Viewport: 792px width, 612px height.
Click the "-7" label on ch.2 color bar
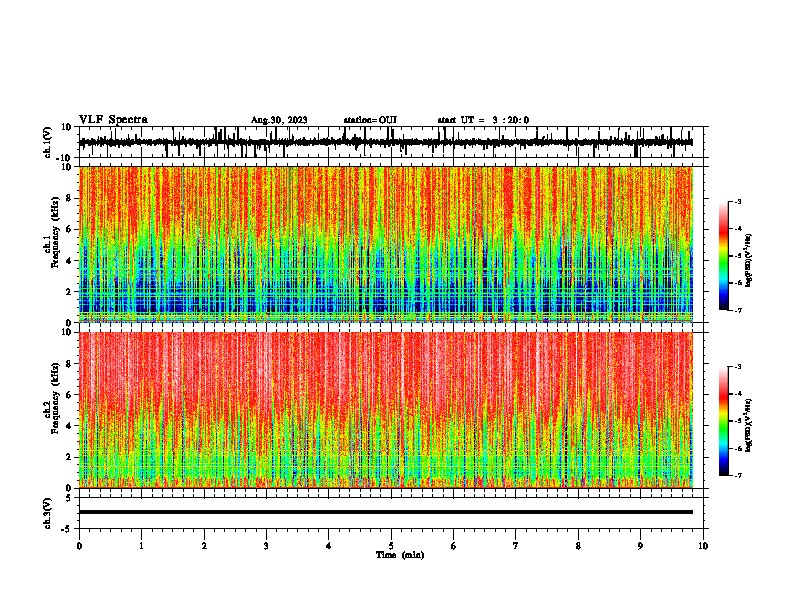click(737, 475)
